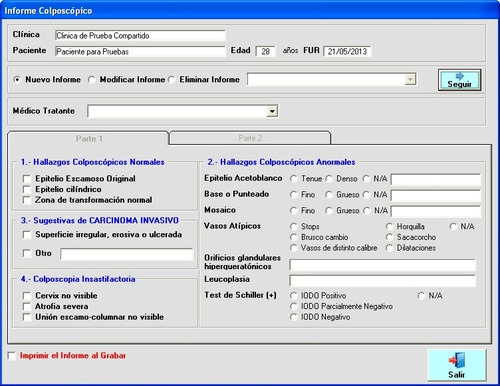Select N/A for Mosaico
The image size is (500, 386).
click(x=367, y=211)
